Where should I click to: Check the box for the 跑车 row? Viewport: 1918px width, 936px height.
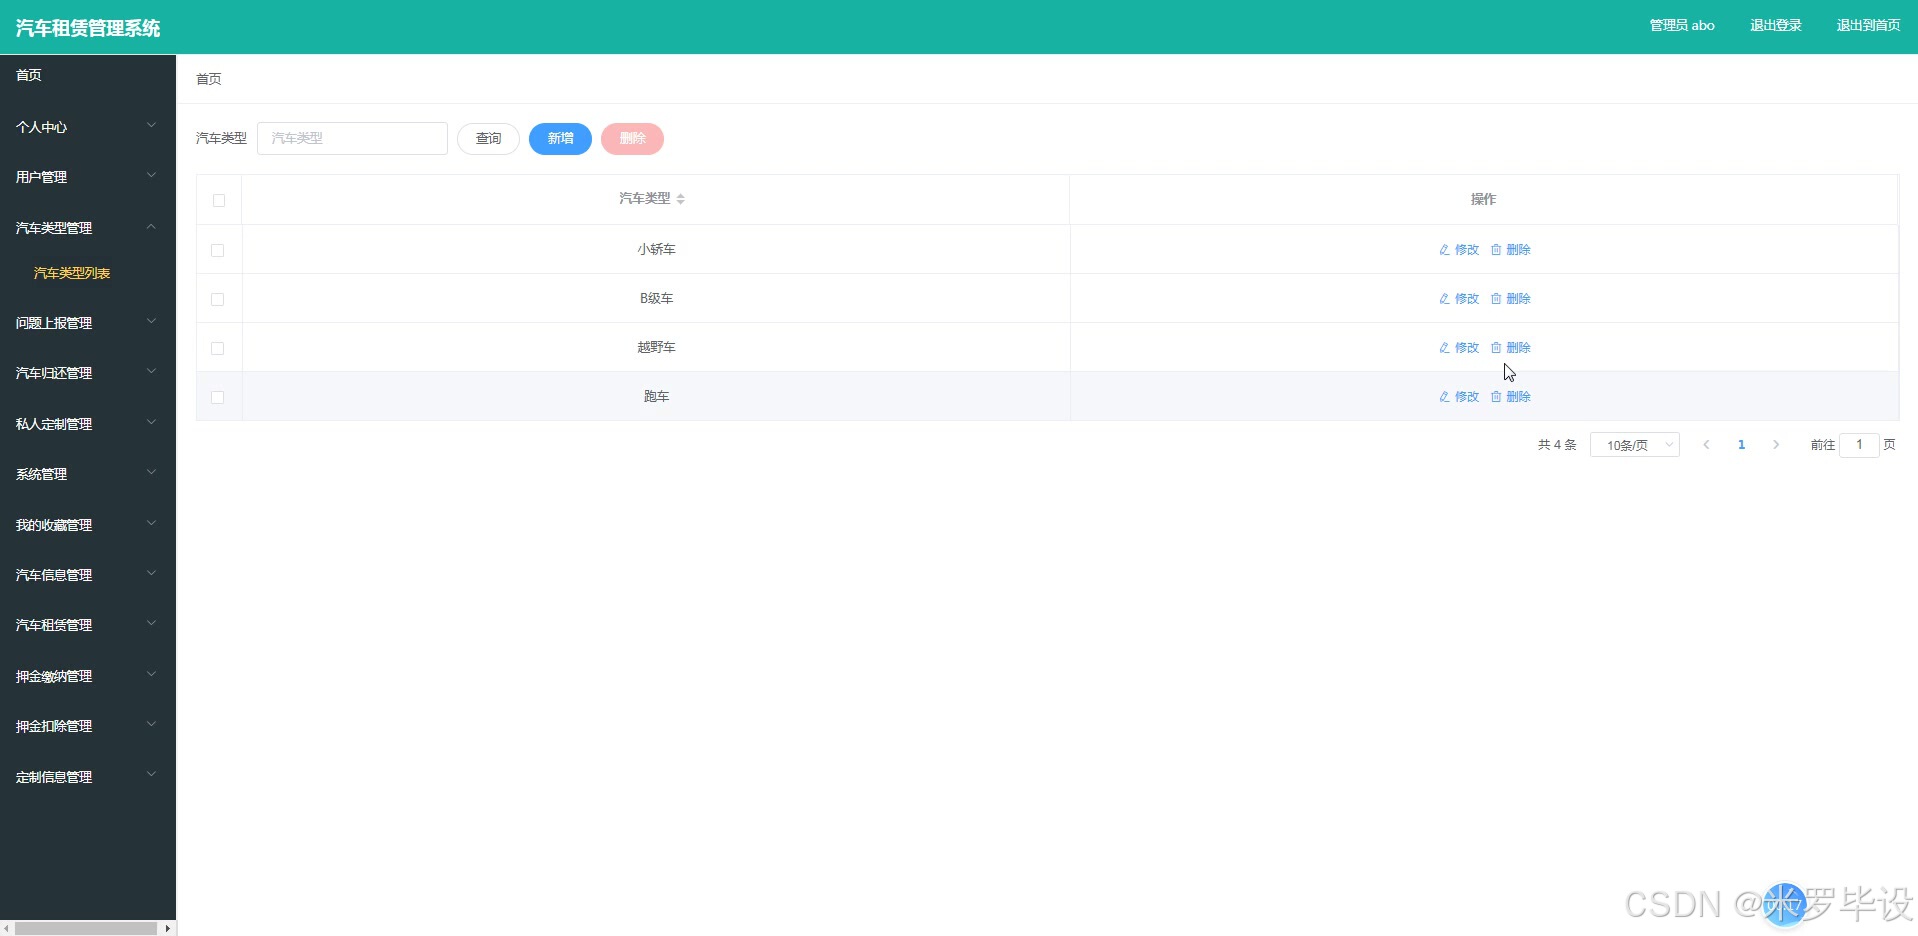[x=217, y=397]
